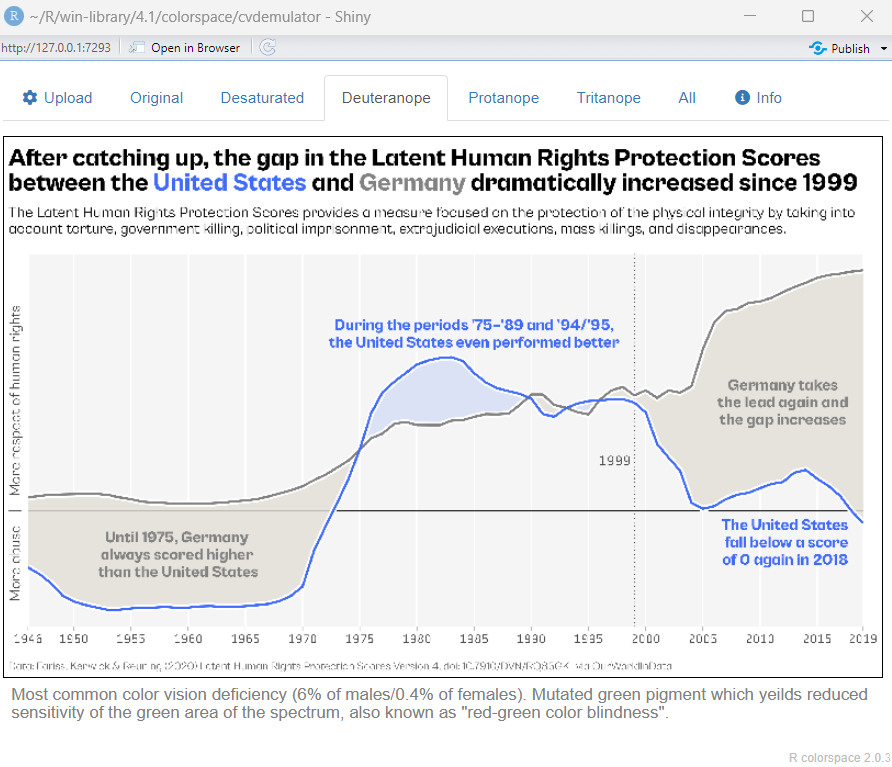
Task: Open the Desaturated tab
Action: click(x=262, y=98)
